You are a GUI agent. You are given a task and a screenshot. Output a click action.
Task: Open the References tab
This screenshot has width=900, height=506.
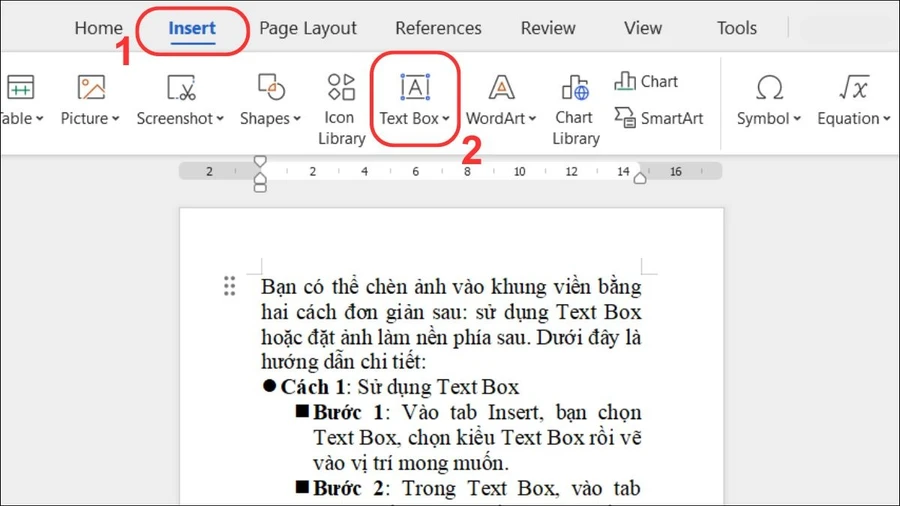pos(438,28)
